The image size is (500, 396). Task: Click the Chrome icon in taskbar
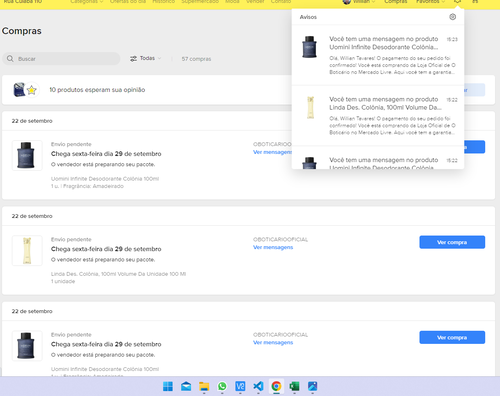(276, 386)
